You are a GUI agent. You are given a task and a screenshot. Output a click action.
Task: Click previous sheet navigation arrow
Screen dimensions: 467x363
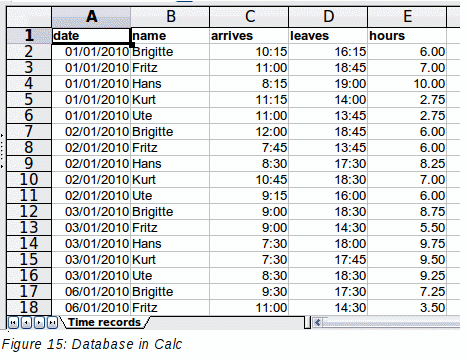pyautogui.click(x=26, y=322)
